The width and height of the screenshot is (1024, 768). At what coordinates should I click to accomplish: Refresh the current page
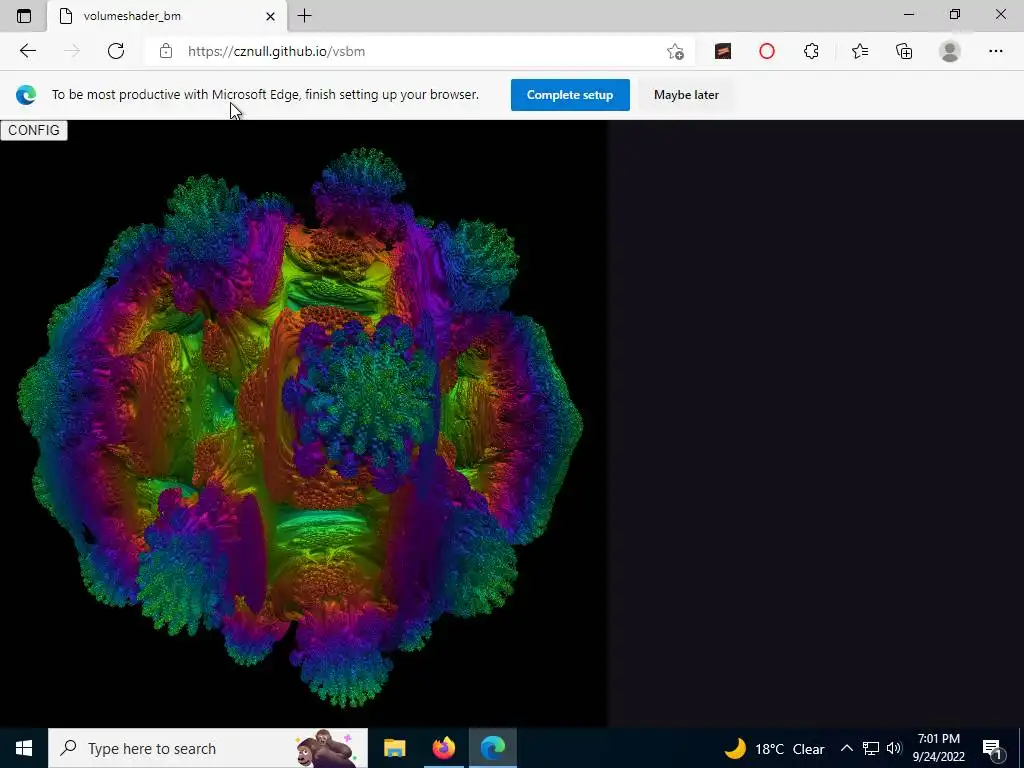(116, 51)
